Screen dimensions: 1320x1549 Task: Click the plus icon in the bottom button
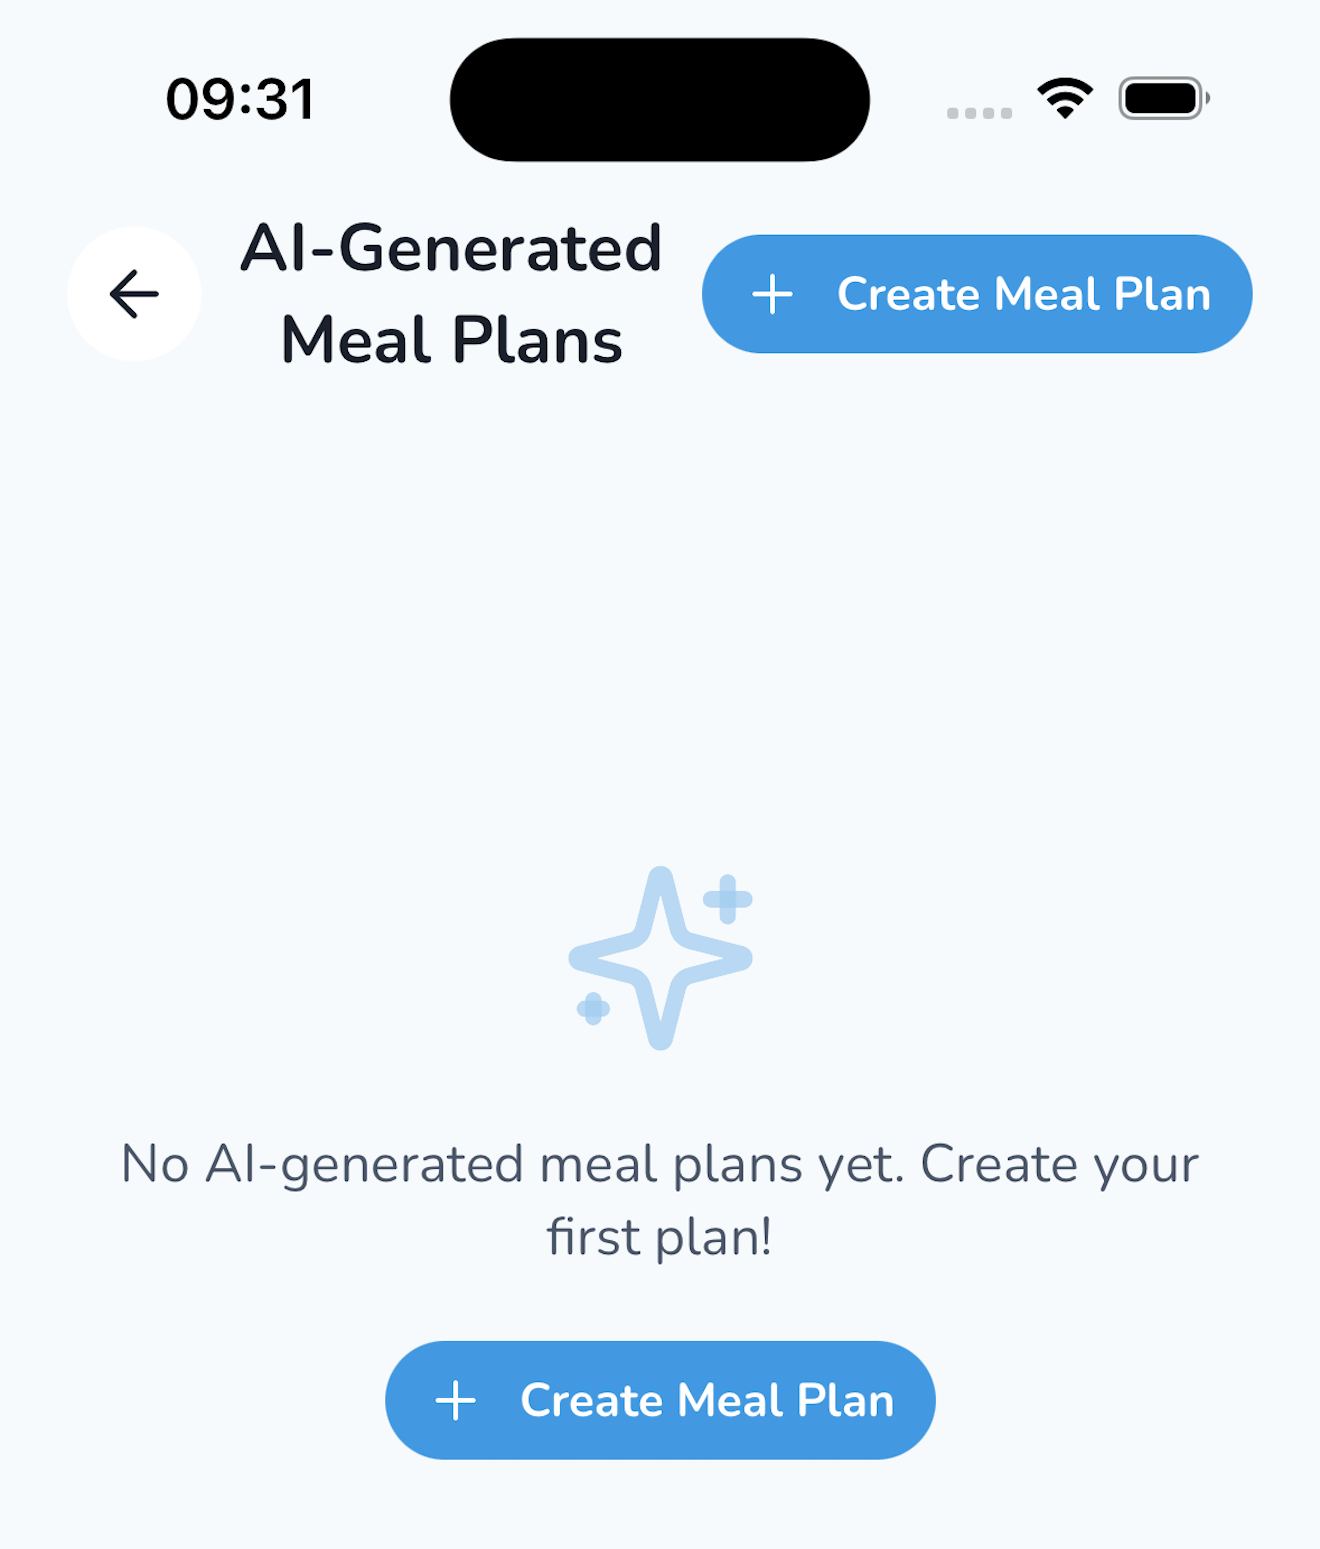point(456,1400)
